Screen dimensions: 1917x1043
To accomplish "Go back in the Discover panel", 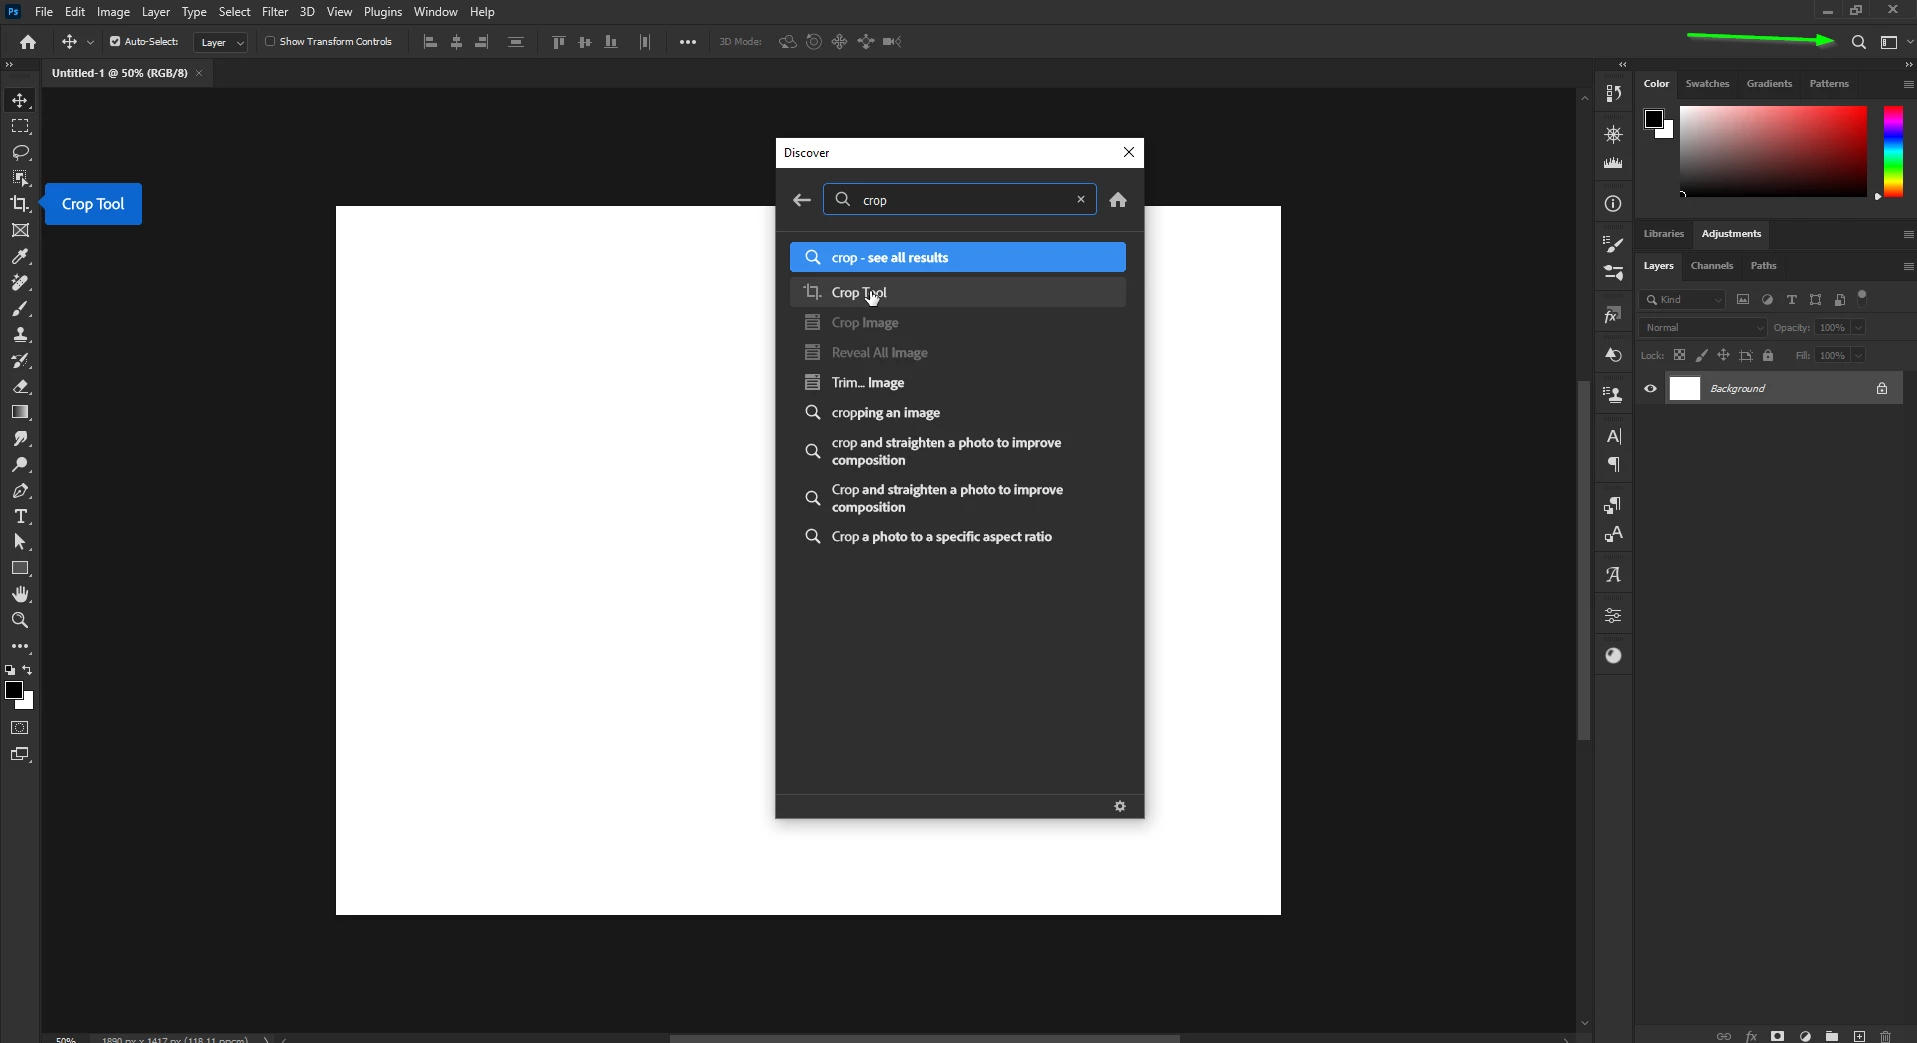I will [x=802, y=200].
